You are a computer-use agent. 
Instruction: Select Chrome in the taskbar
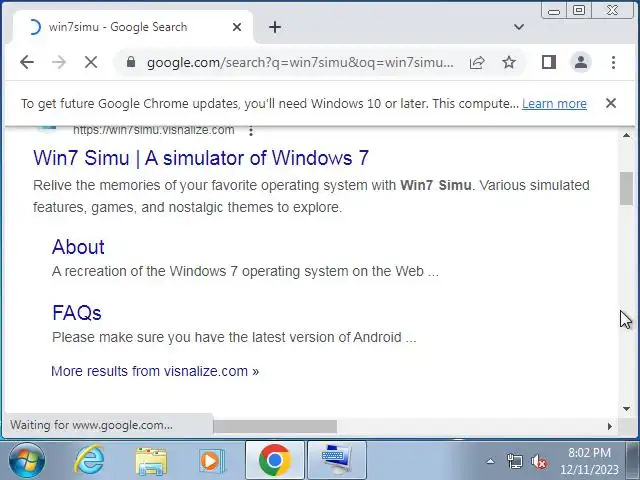(275, 460)
